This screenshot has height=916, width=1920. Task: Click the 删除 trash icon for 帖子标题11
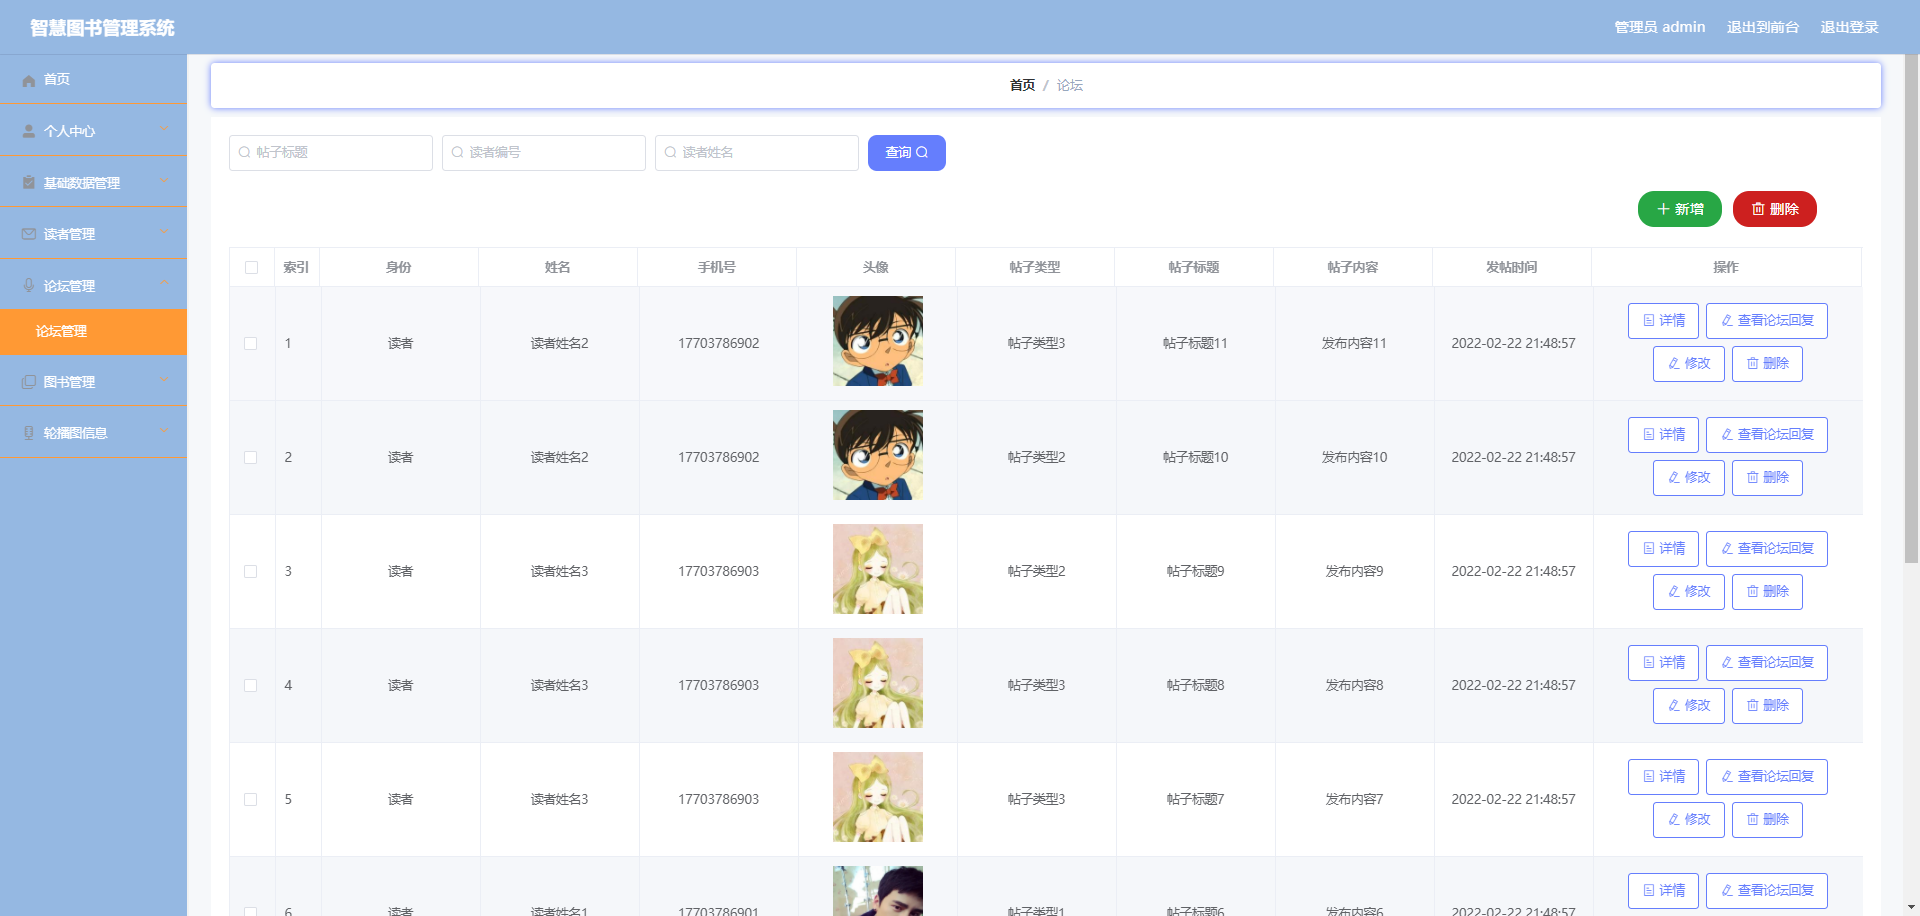pyautogui.click(x=1753, y=364)
